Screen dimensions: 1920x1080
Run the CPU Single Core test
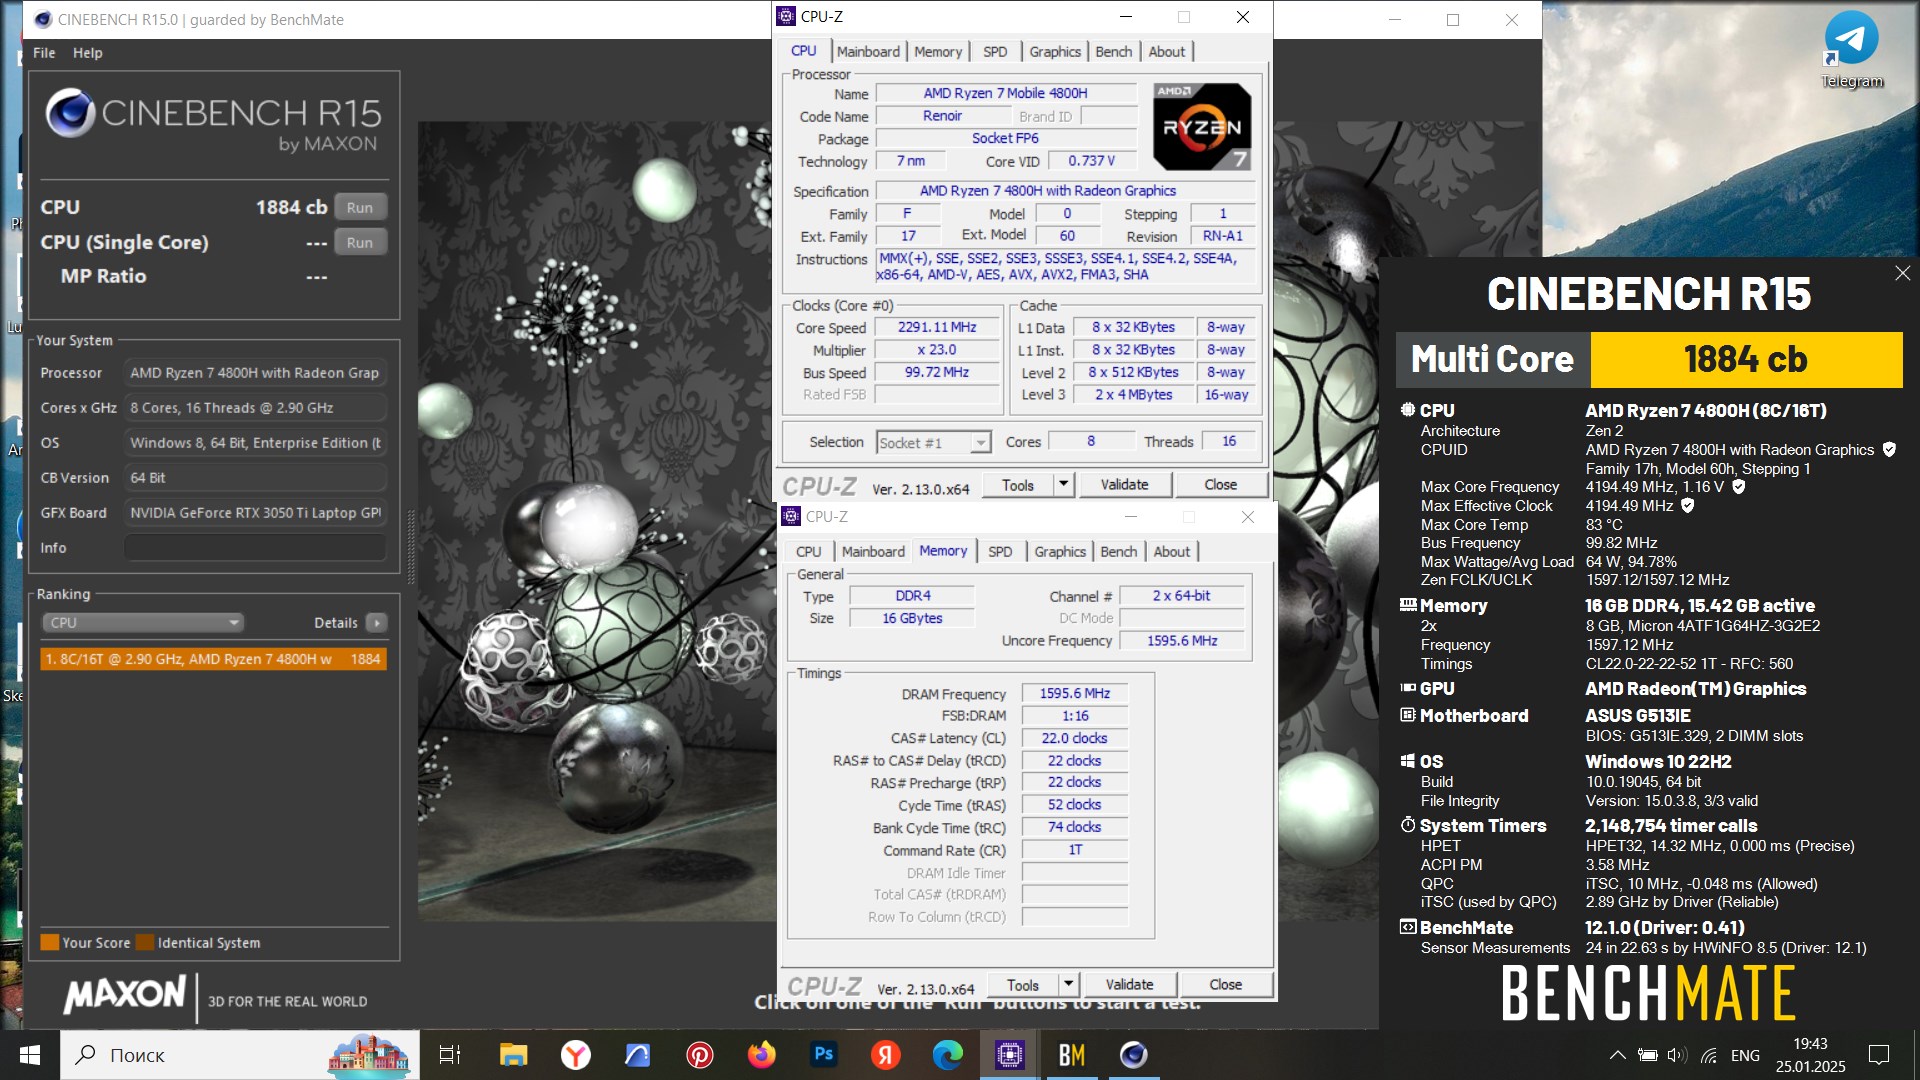click(x=360, y=242)
